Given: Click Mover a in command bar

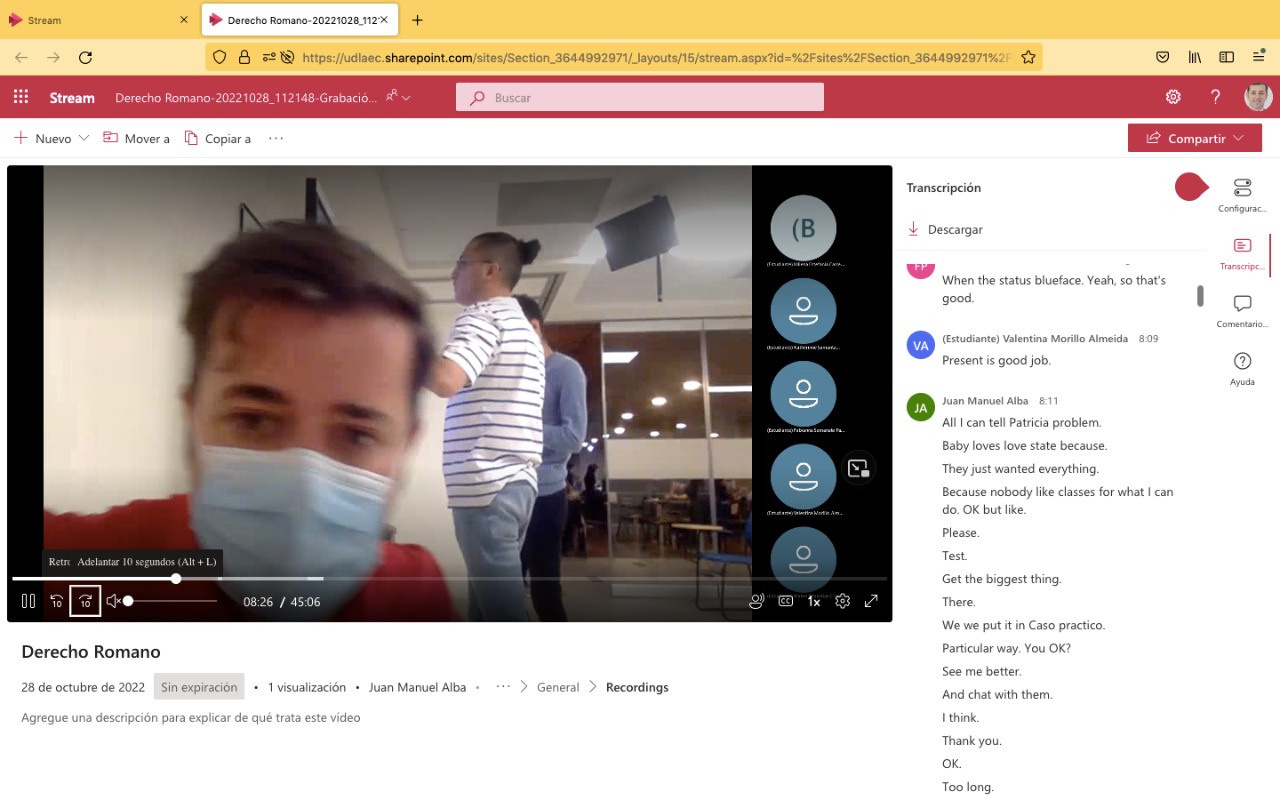Looking at the screenshot, I should tap(137, 138).
